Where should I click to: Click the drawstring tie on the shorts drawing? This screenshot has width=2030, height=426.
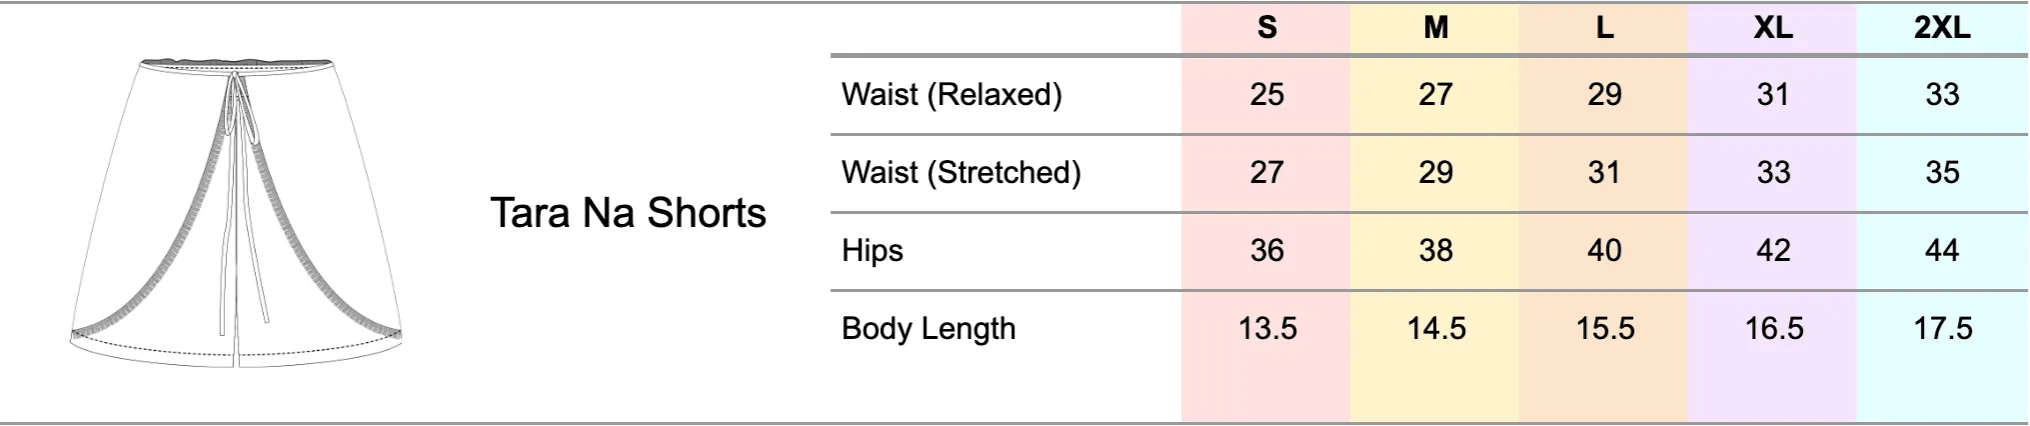pos(240,110)
